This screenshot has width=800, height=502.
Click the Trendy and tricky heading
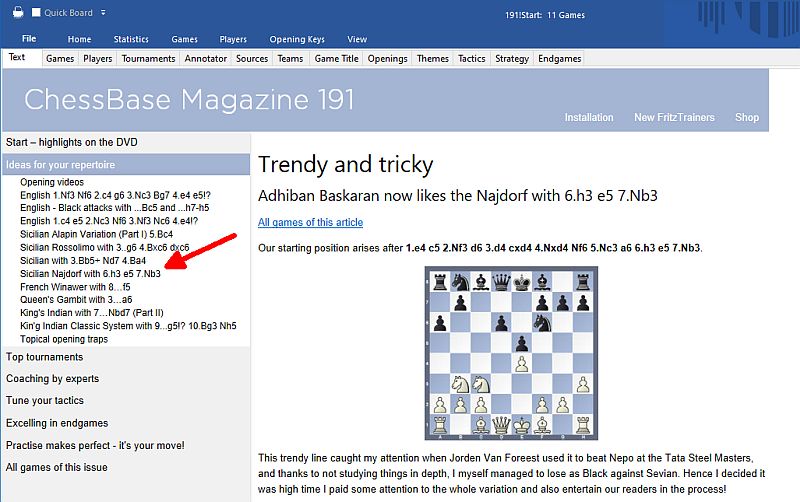pos(345,165)
